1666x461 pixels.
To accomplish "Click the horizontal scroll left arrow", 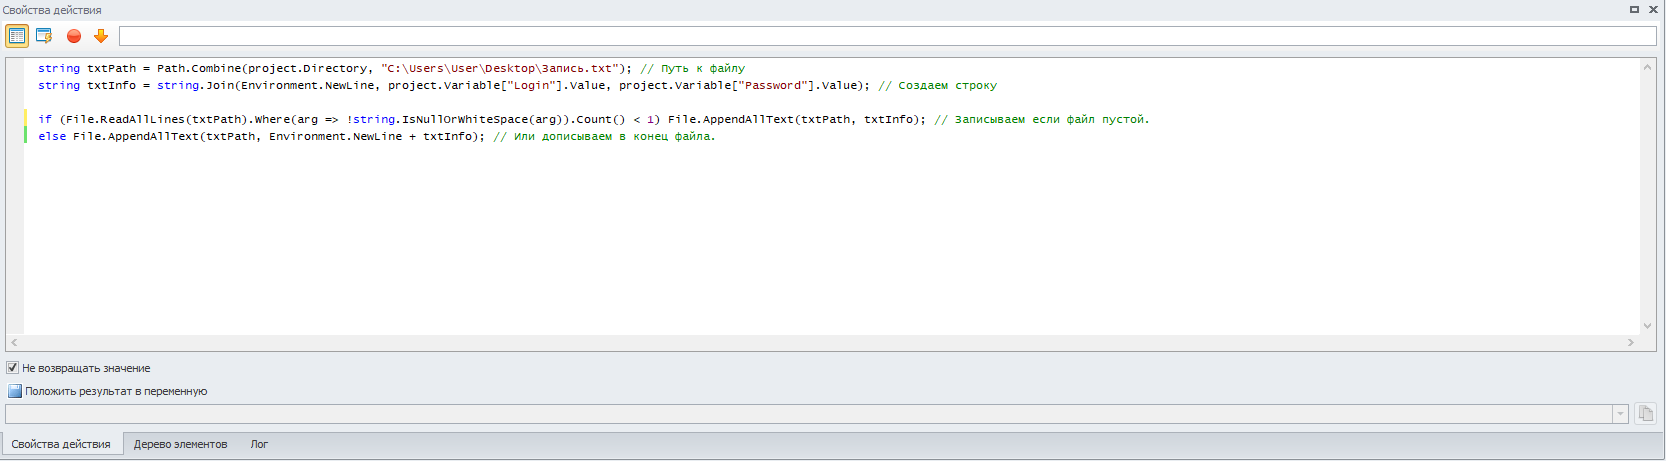I will pos(14,342).
